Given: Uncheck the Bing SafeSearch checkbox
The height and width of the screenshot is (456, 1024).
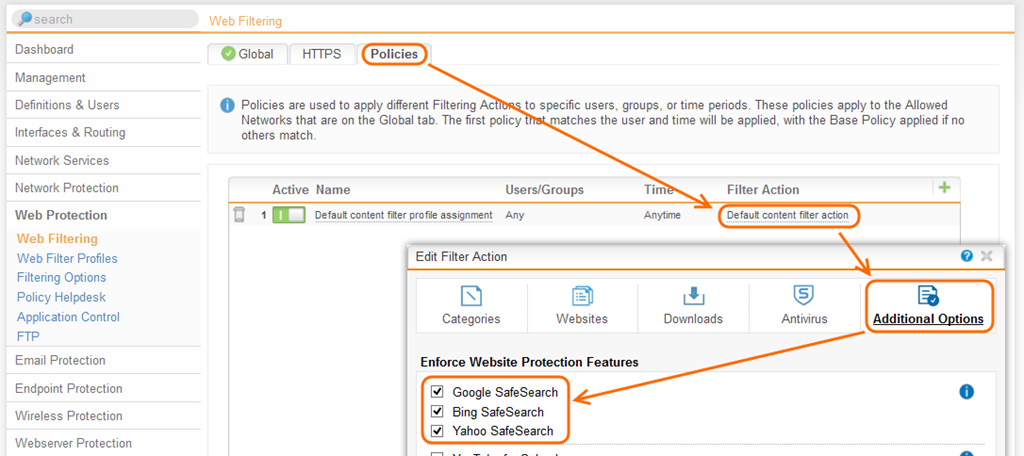Looking at the screenshot, I should coord(437,412).
